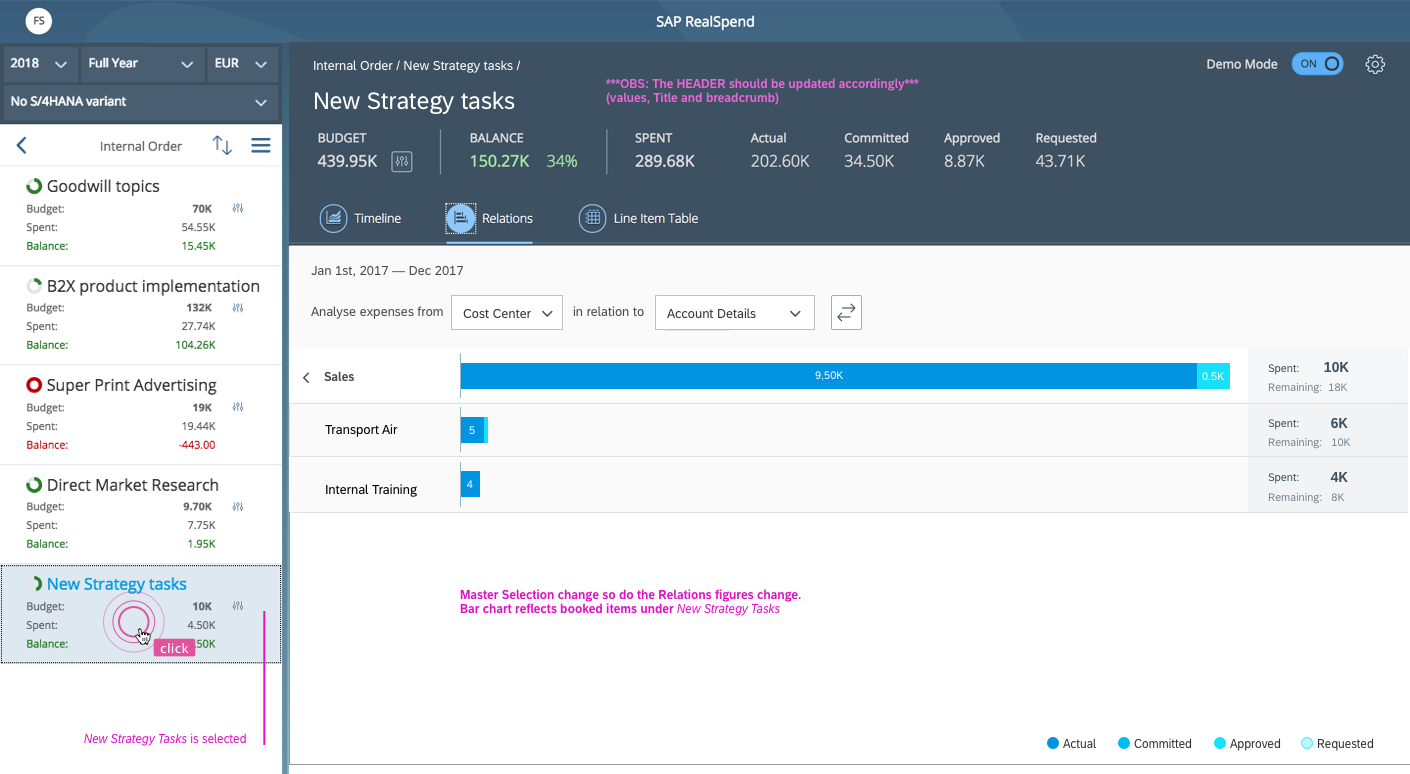Screen dimensions: 1410x774
Task: Select Super Print Advertising item
Action: pos(140,415)
